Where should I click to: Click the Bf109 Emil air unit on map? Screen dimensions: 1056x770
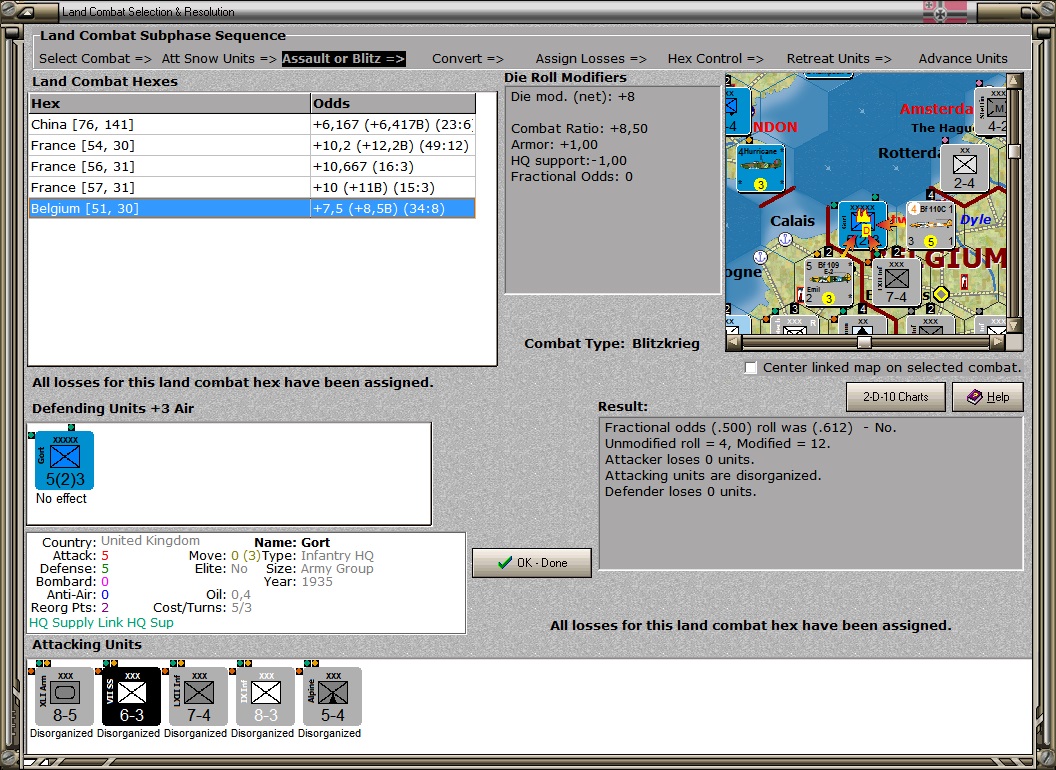coord(829,282)
